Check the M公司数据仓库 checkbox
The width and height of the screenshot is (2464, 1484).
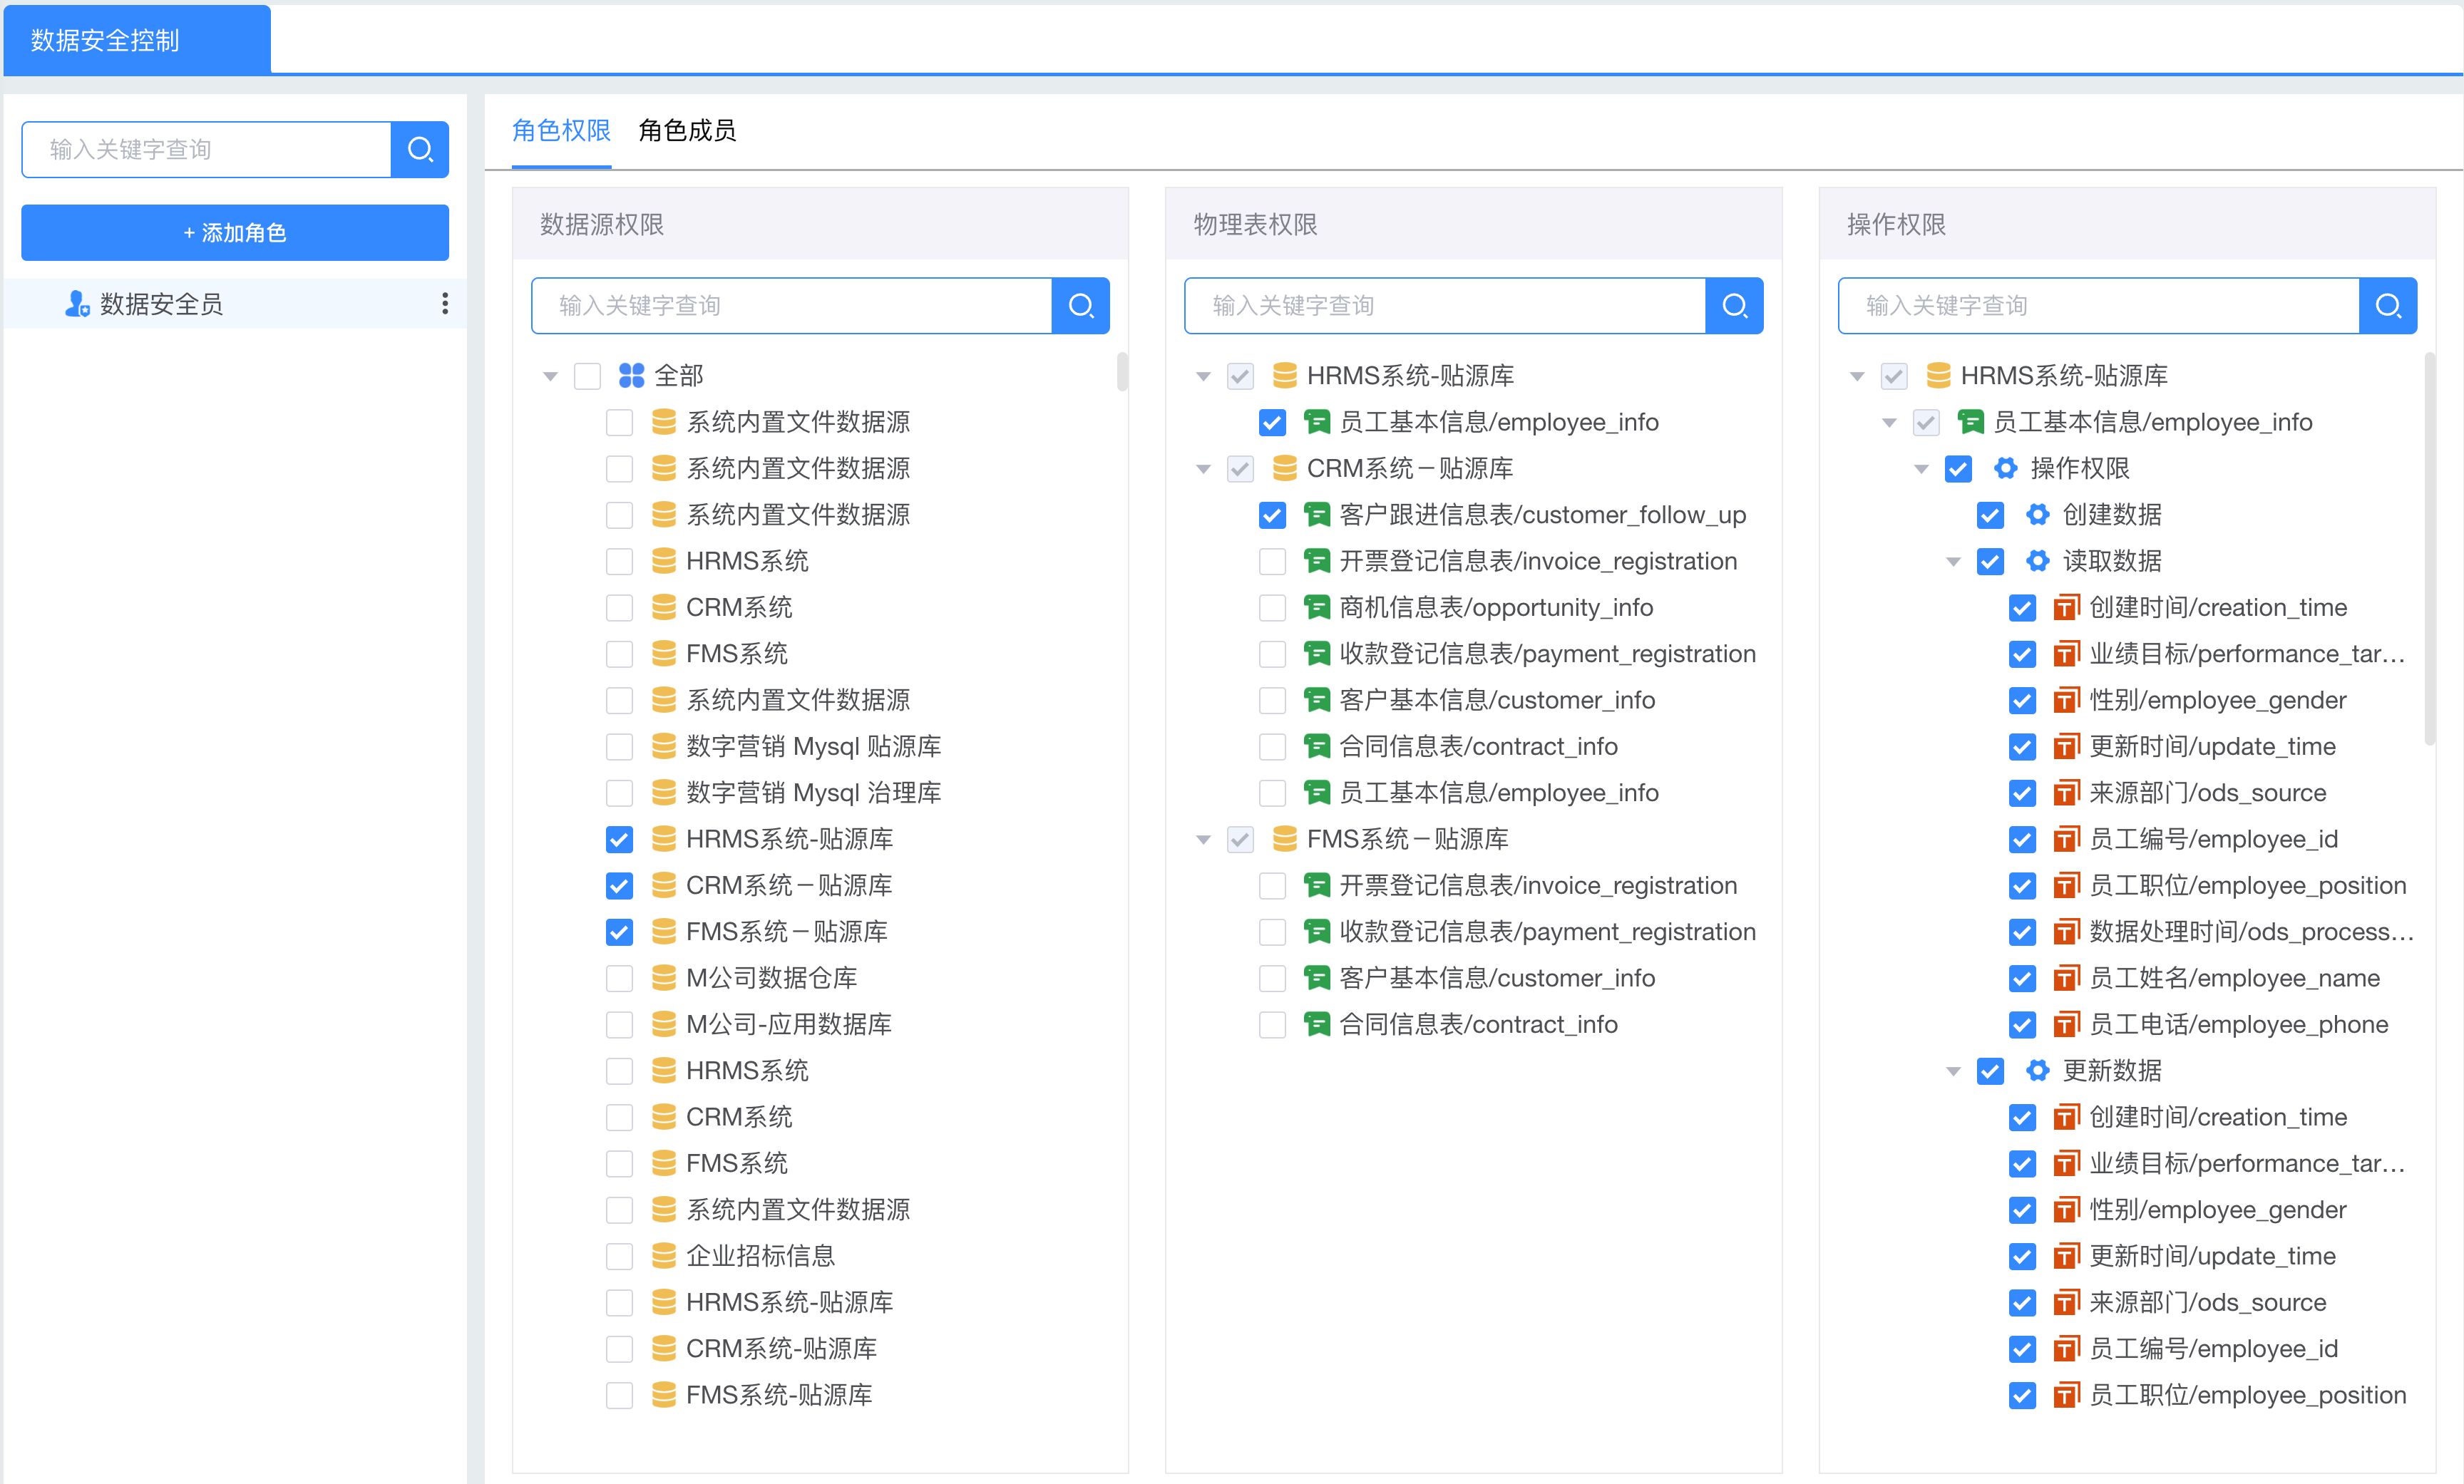619,978
